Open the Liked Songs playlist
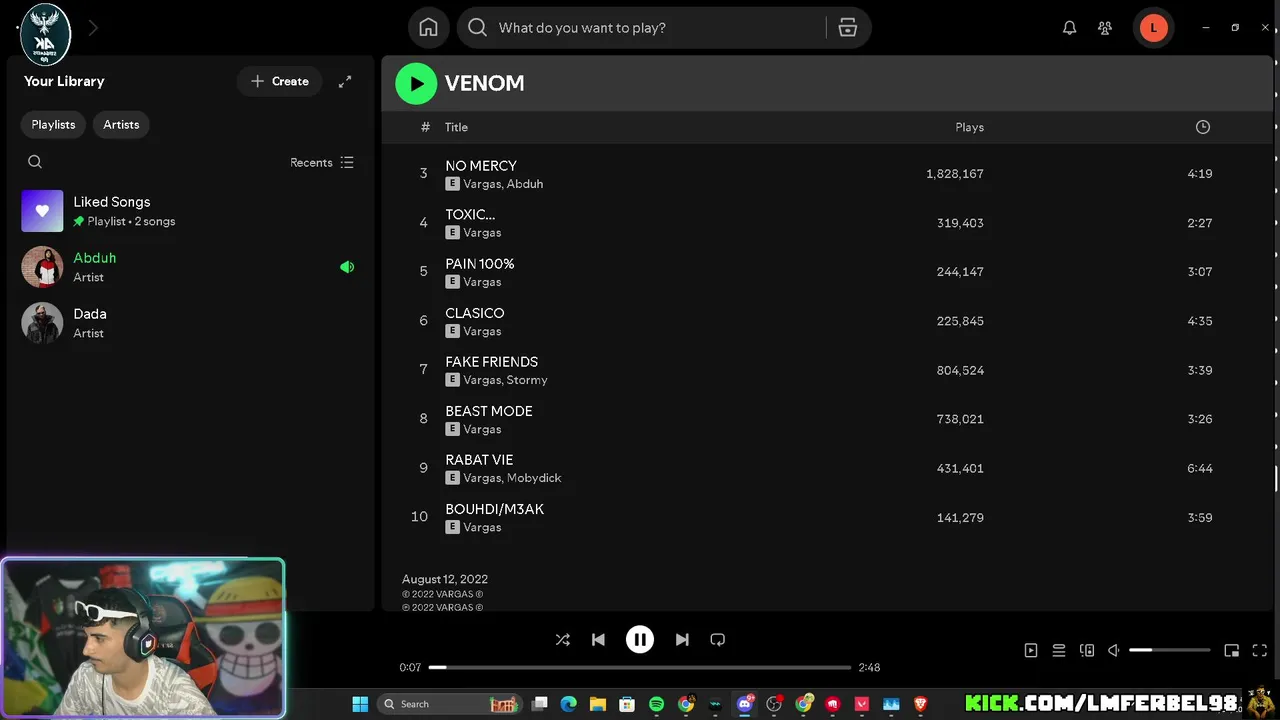Viewport: 1280px width, 720px height. pyautogui.click(x=190, y=211)
